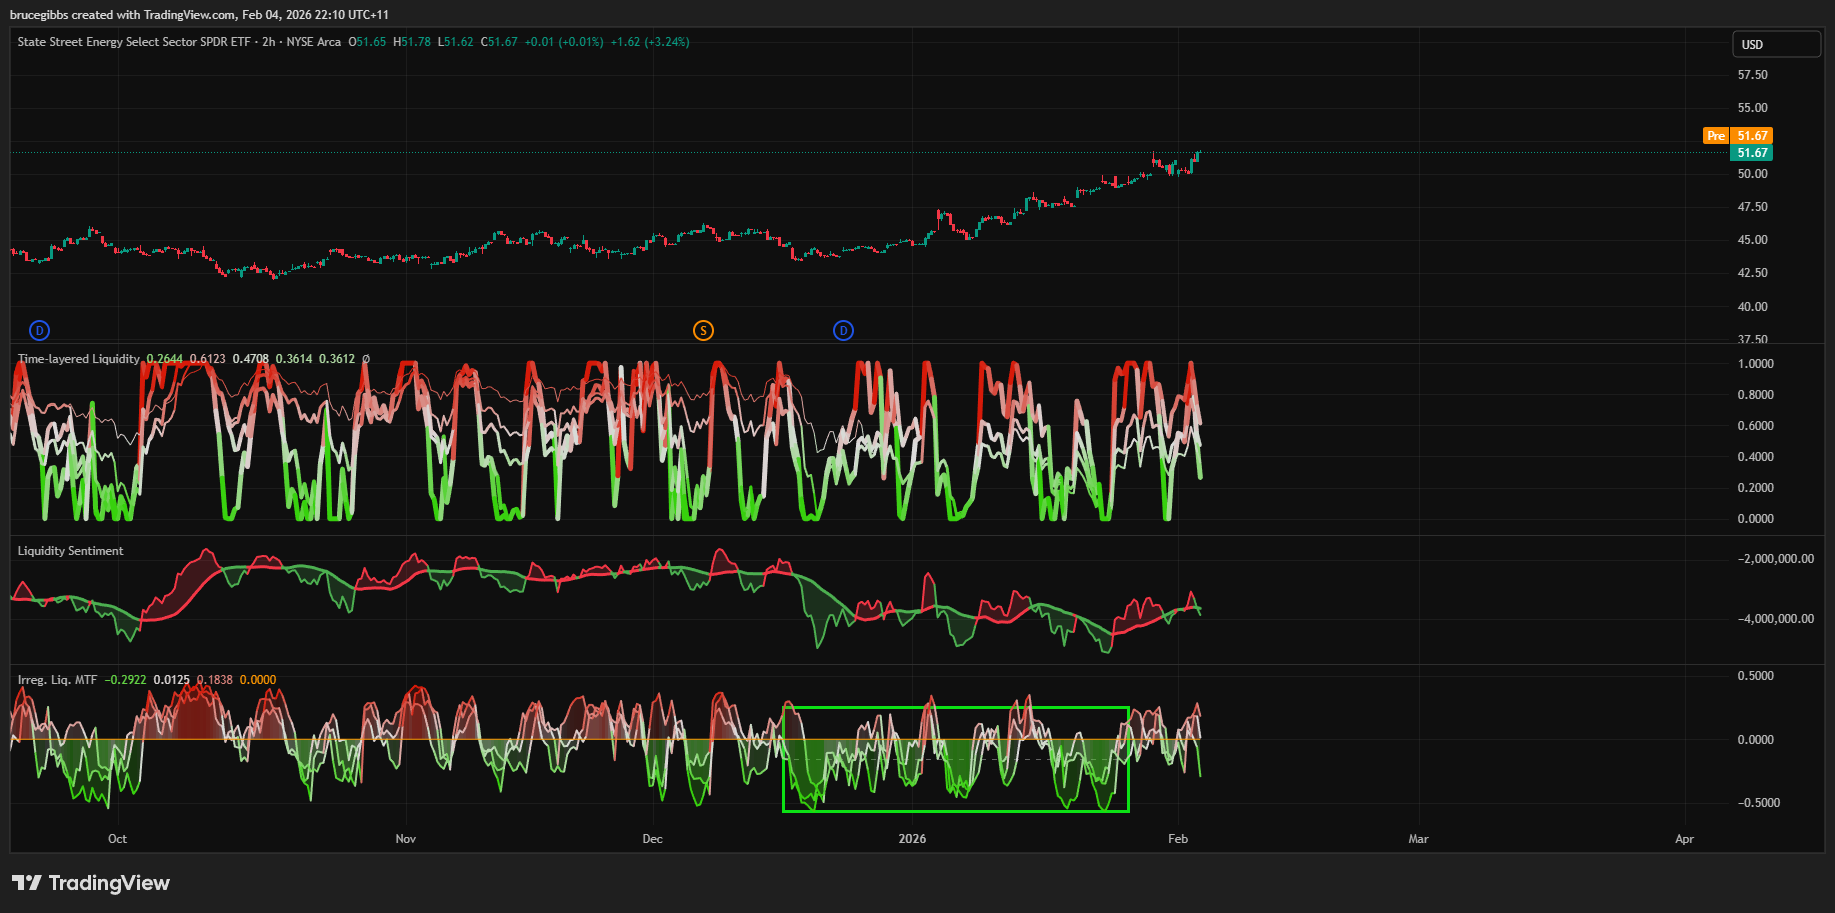Click the orange Pre pre-market badge

(1716, 136)
